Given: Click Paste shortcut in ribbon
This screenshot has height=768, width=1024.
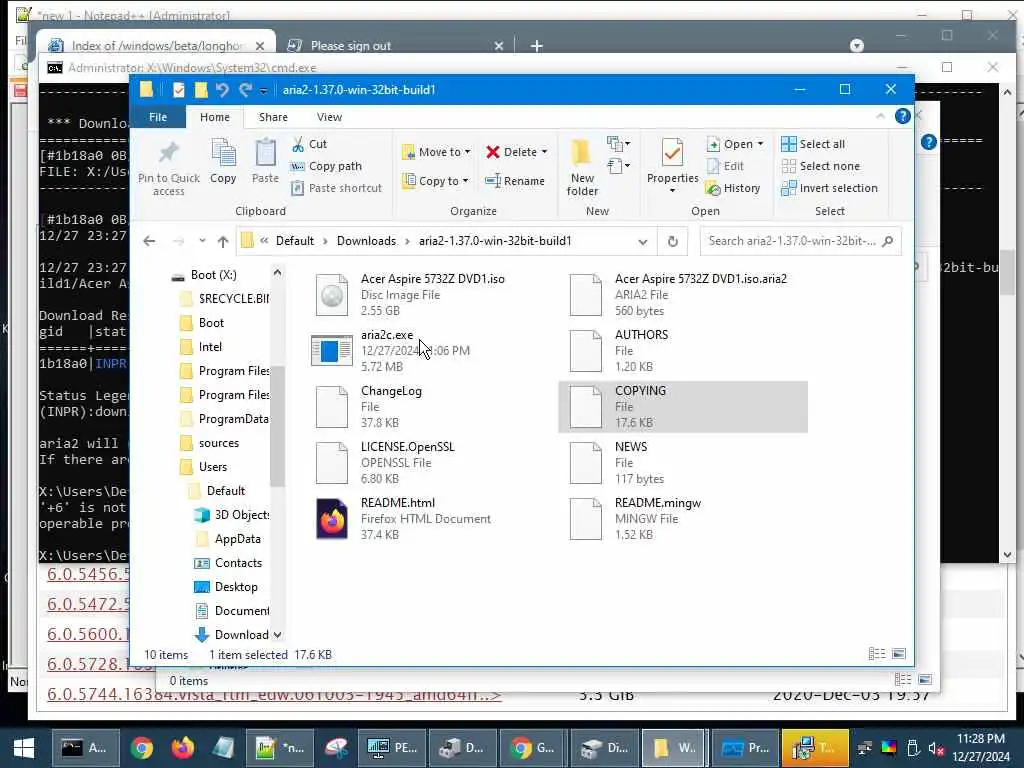Looking at the screenshot, I should (x=336, y=188).
